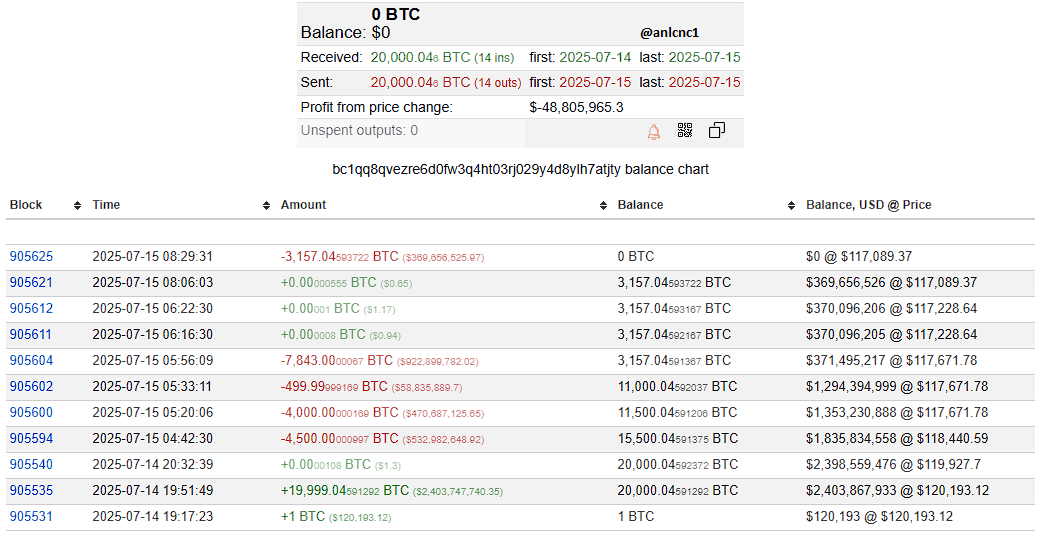Open block 905535 link
Image resolution: width=1040 pixels, height=537 pixels.
[31, 491]
